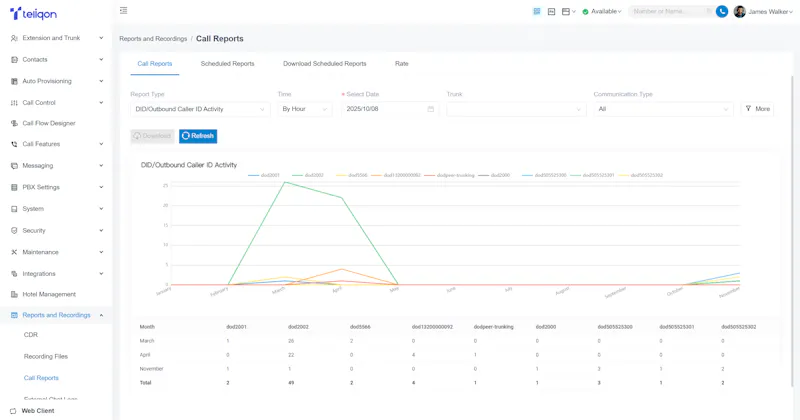Click James Walker's profile avatar
Image resolution: width=800 pixels, height=420 pixels.
tap(739, 11)
